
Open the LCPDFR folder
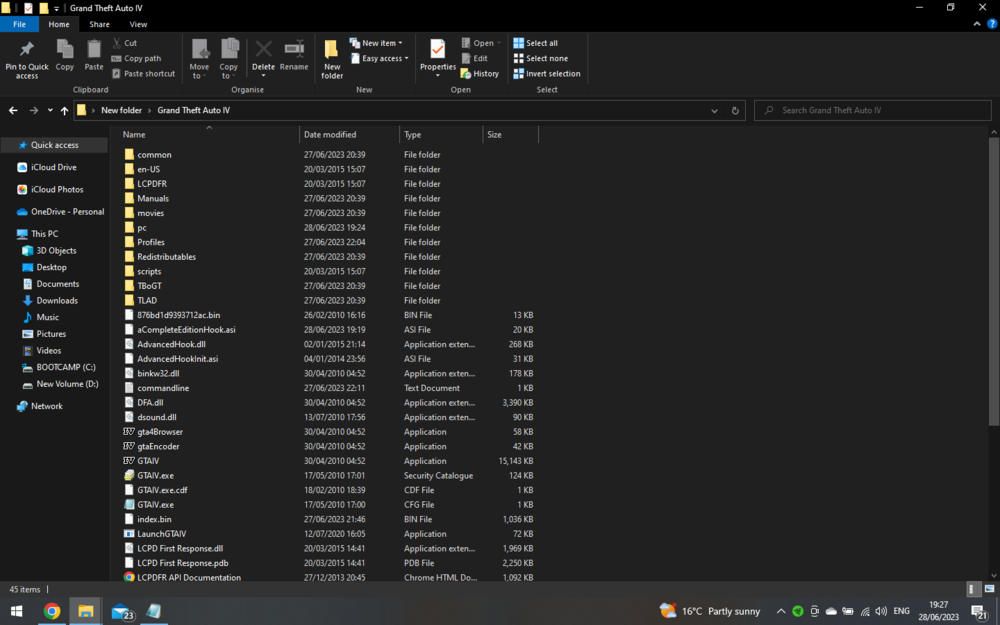152,183
